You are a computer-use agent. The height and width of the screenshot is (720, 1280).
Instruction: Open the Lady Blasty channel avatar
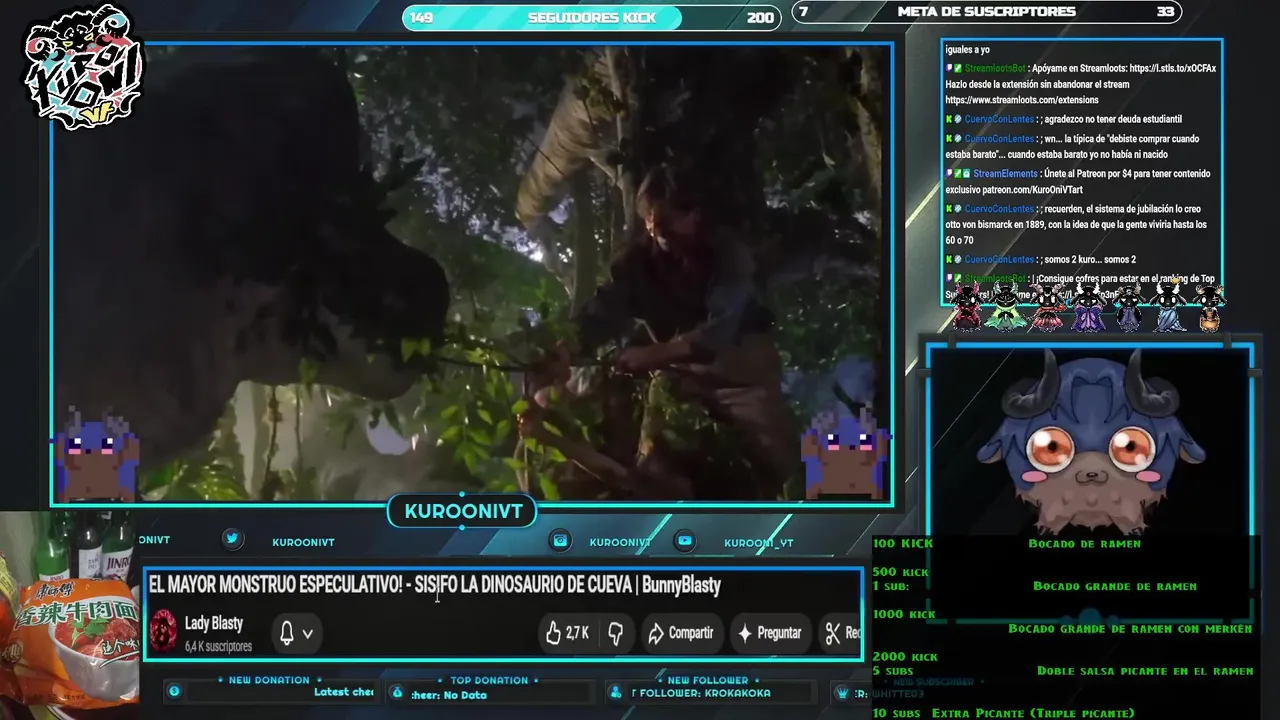pos(163,632)
